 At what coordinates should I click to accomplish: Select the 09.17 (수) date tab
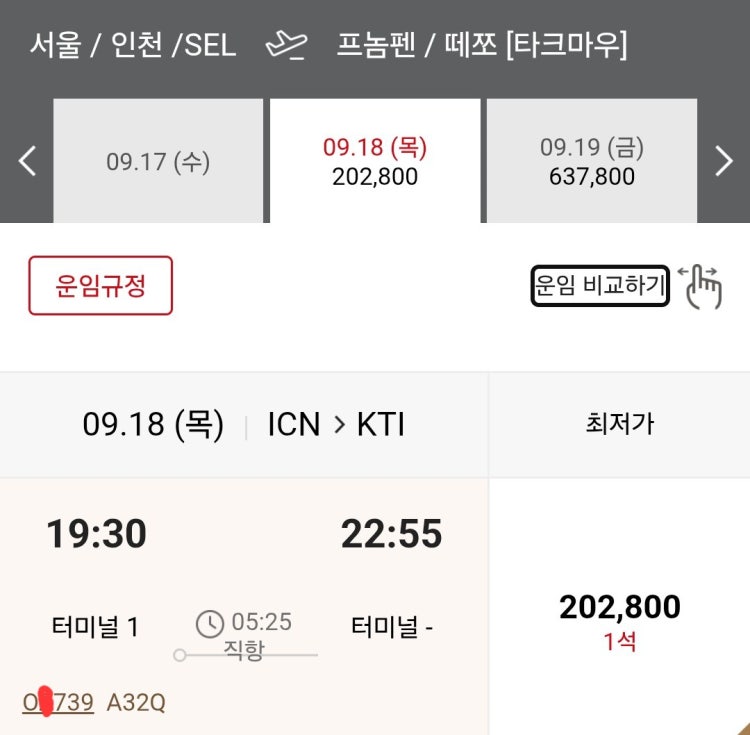click(x=158, y=161)
